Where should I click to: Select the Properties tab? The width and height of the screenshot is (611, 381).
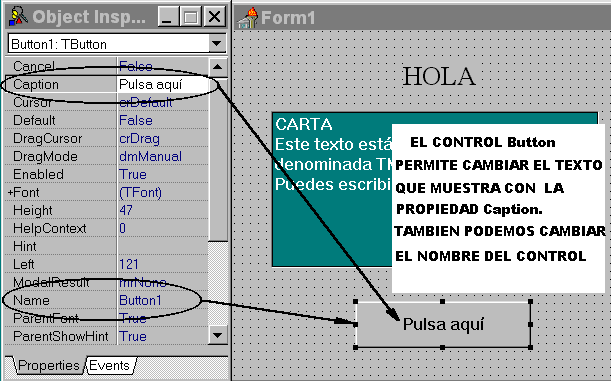[48, 365]
